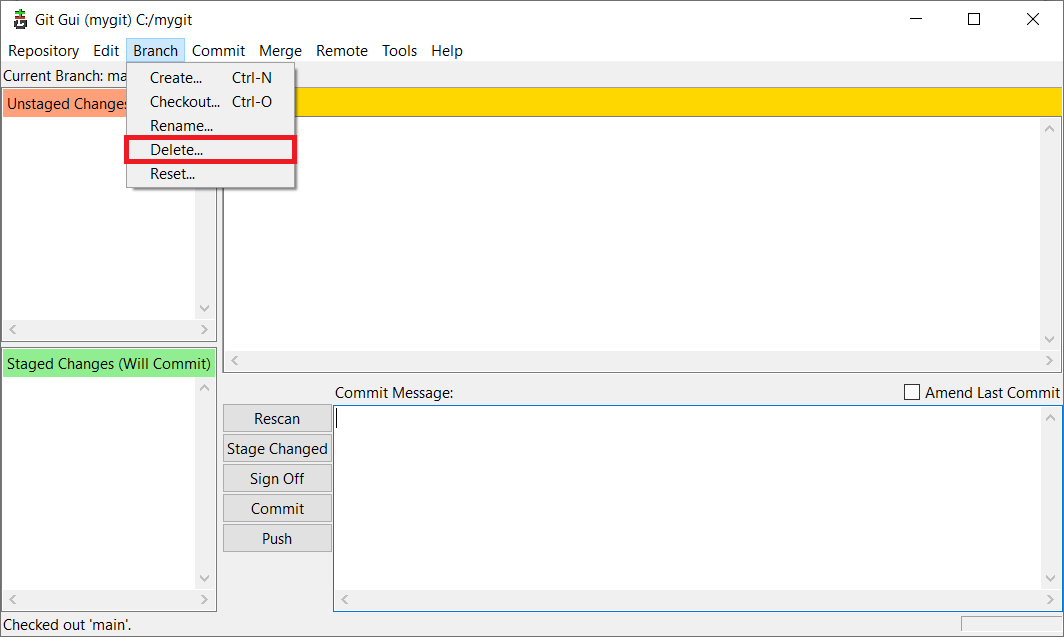Click the Push button
The width and height of the screenshot is (1064, 637).
click(277, 539)
